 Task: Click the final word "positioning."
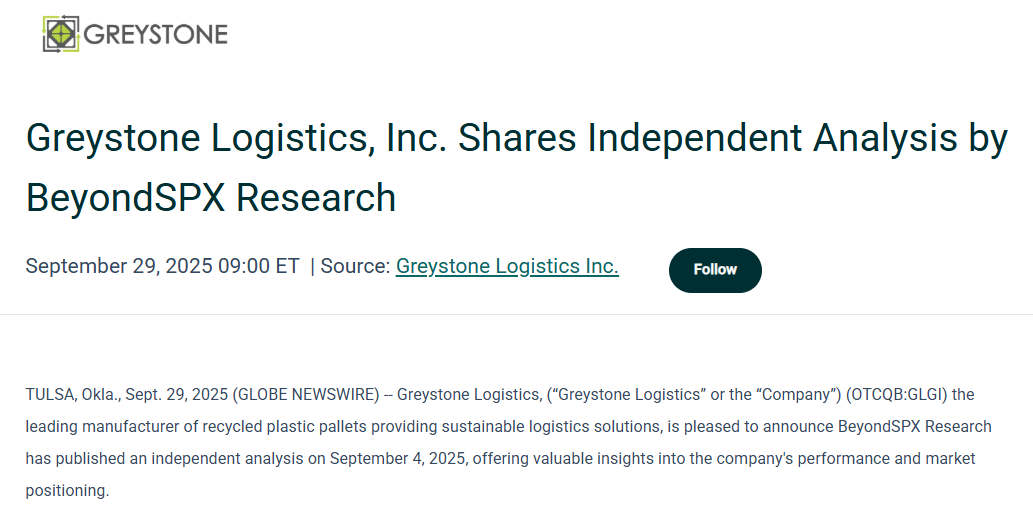coord(66,491)
